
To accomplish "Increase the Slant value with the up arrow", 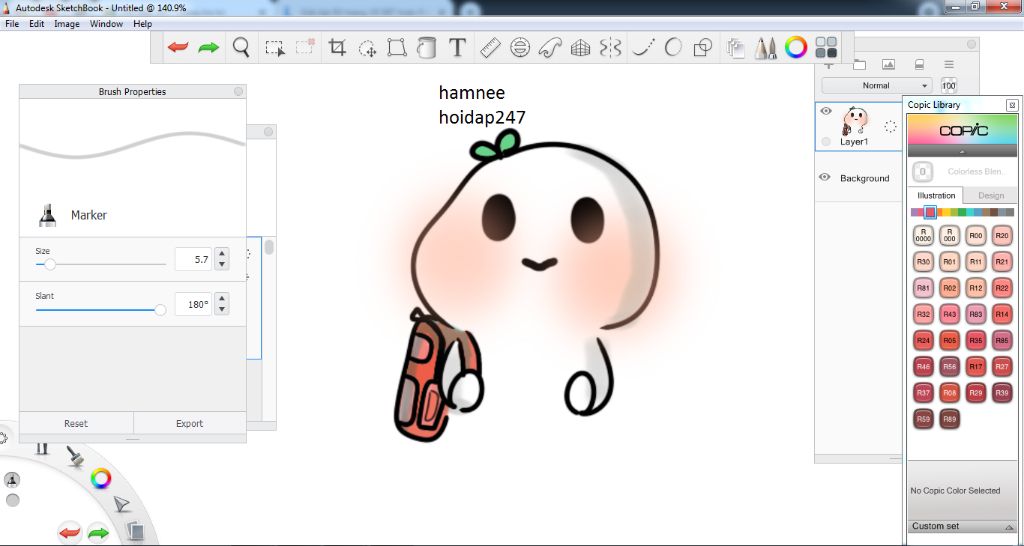I will coord(222,299).
